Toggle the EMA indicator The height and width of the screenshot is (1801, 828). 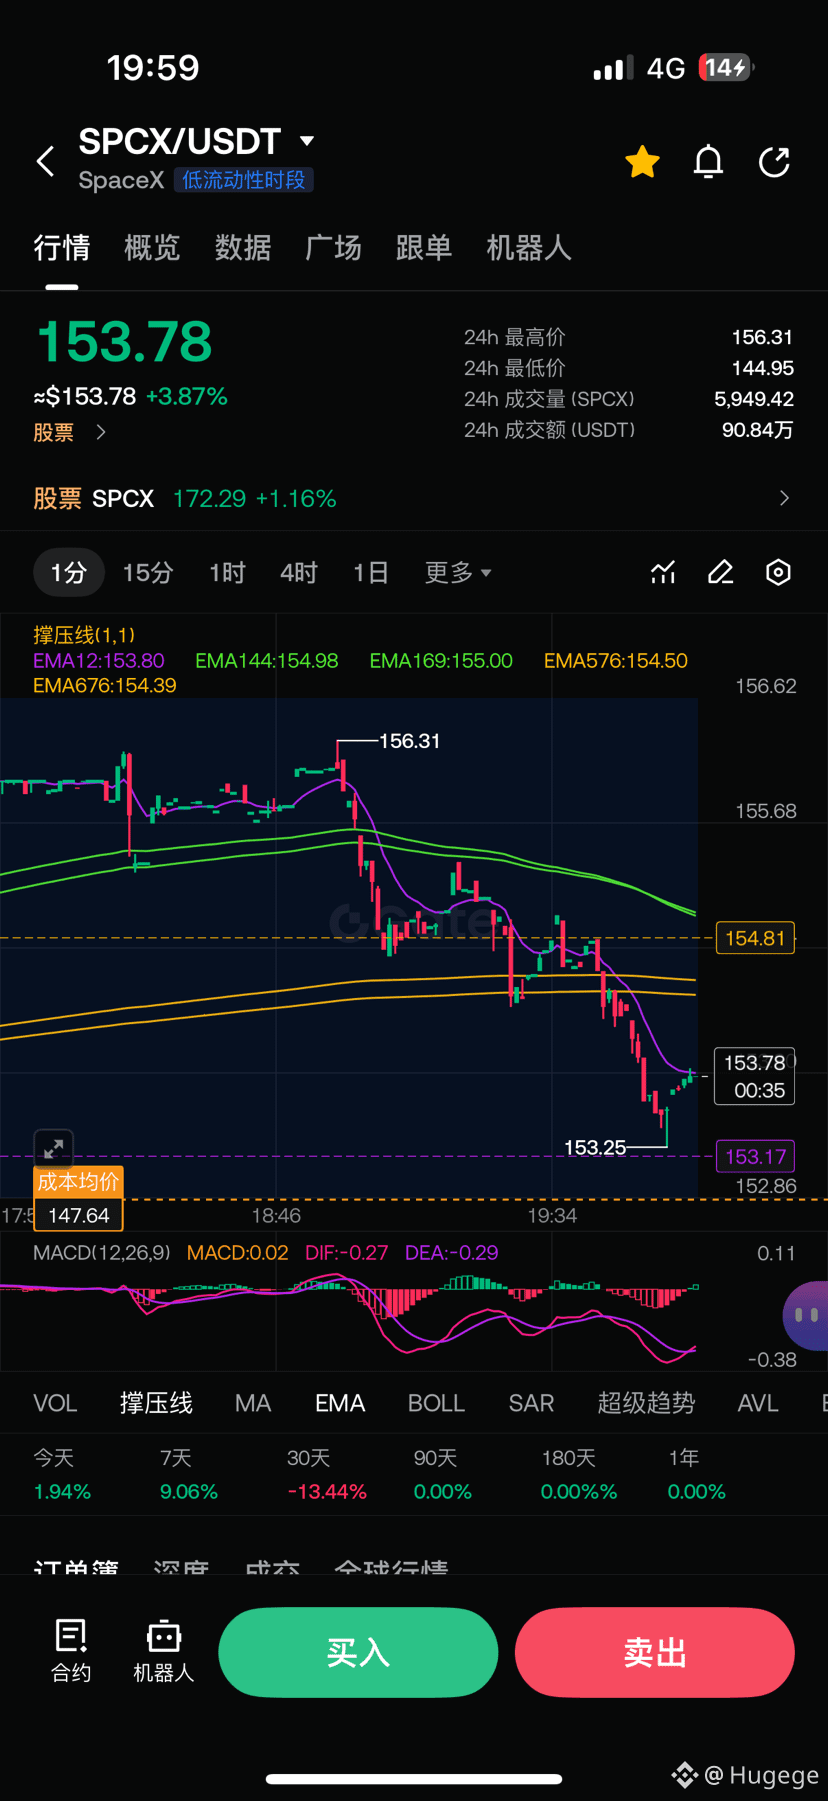(x=340, y=1403)
